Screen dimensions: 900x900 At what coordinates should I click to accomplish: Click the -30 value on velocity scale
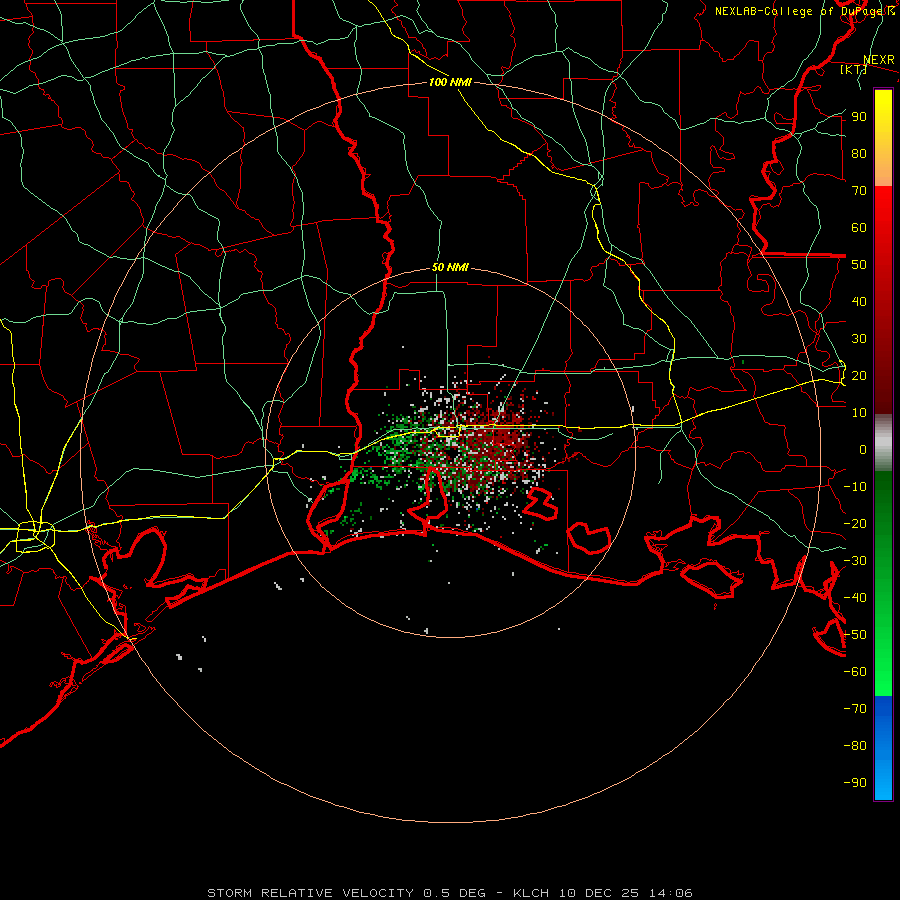click(855, 561)
